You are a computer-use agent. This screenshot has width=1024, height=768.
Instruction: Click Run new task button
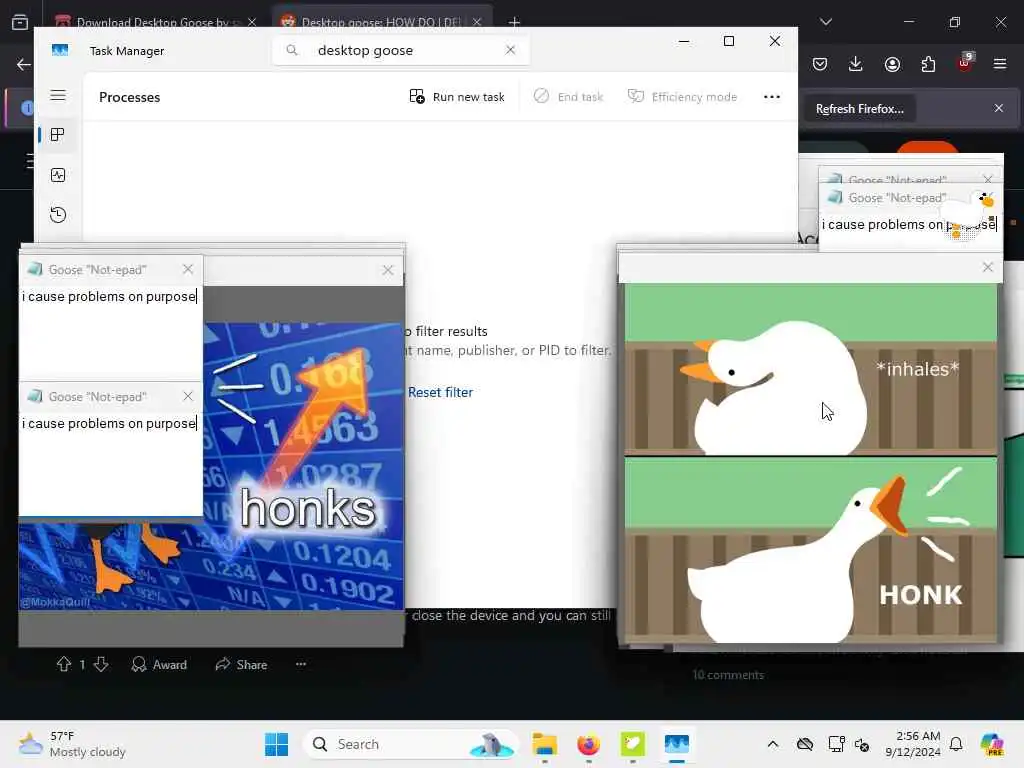coord(457,97)
